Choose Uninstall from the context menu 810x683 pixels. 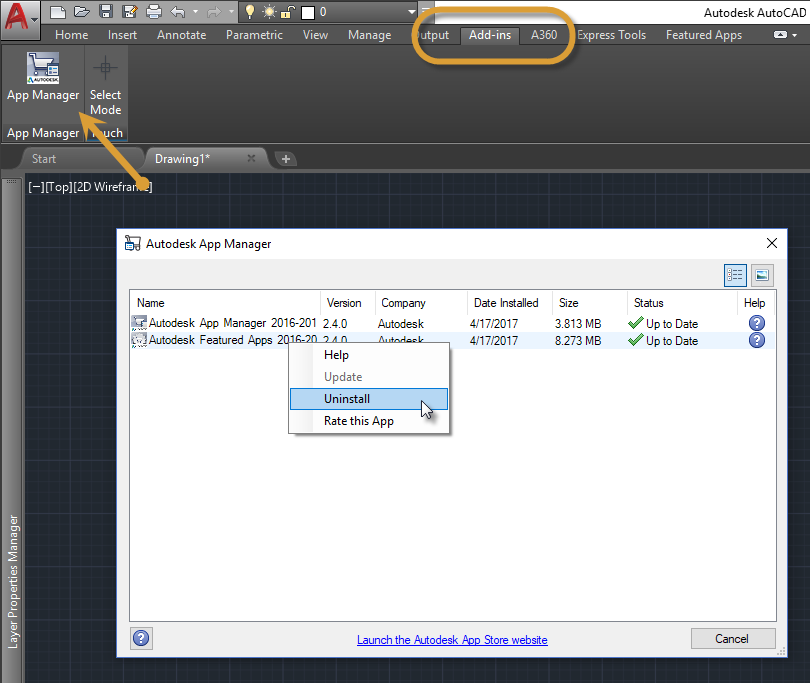click(x=369, y=399)
